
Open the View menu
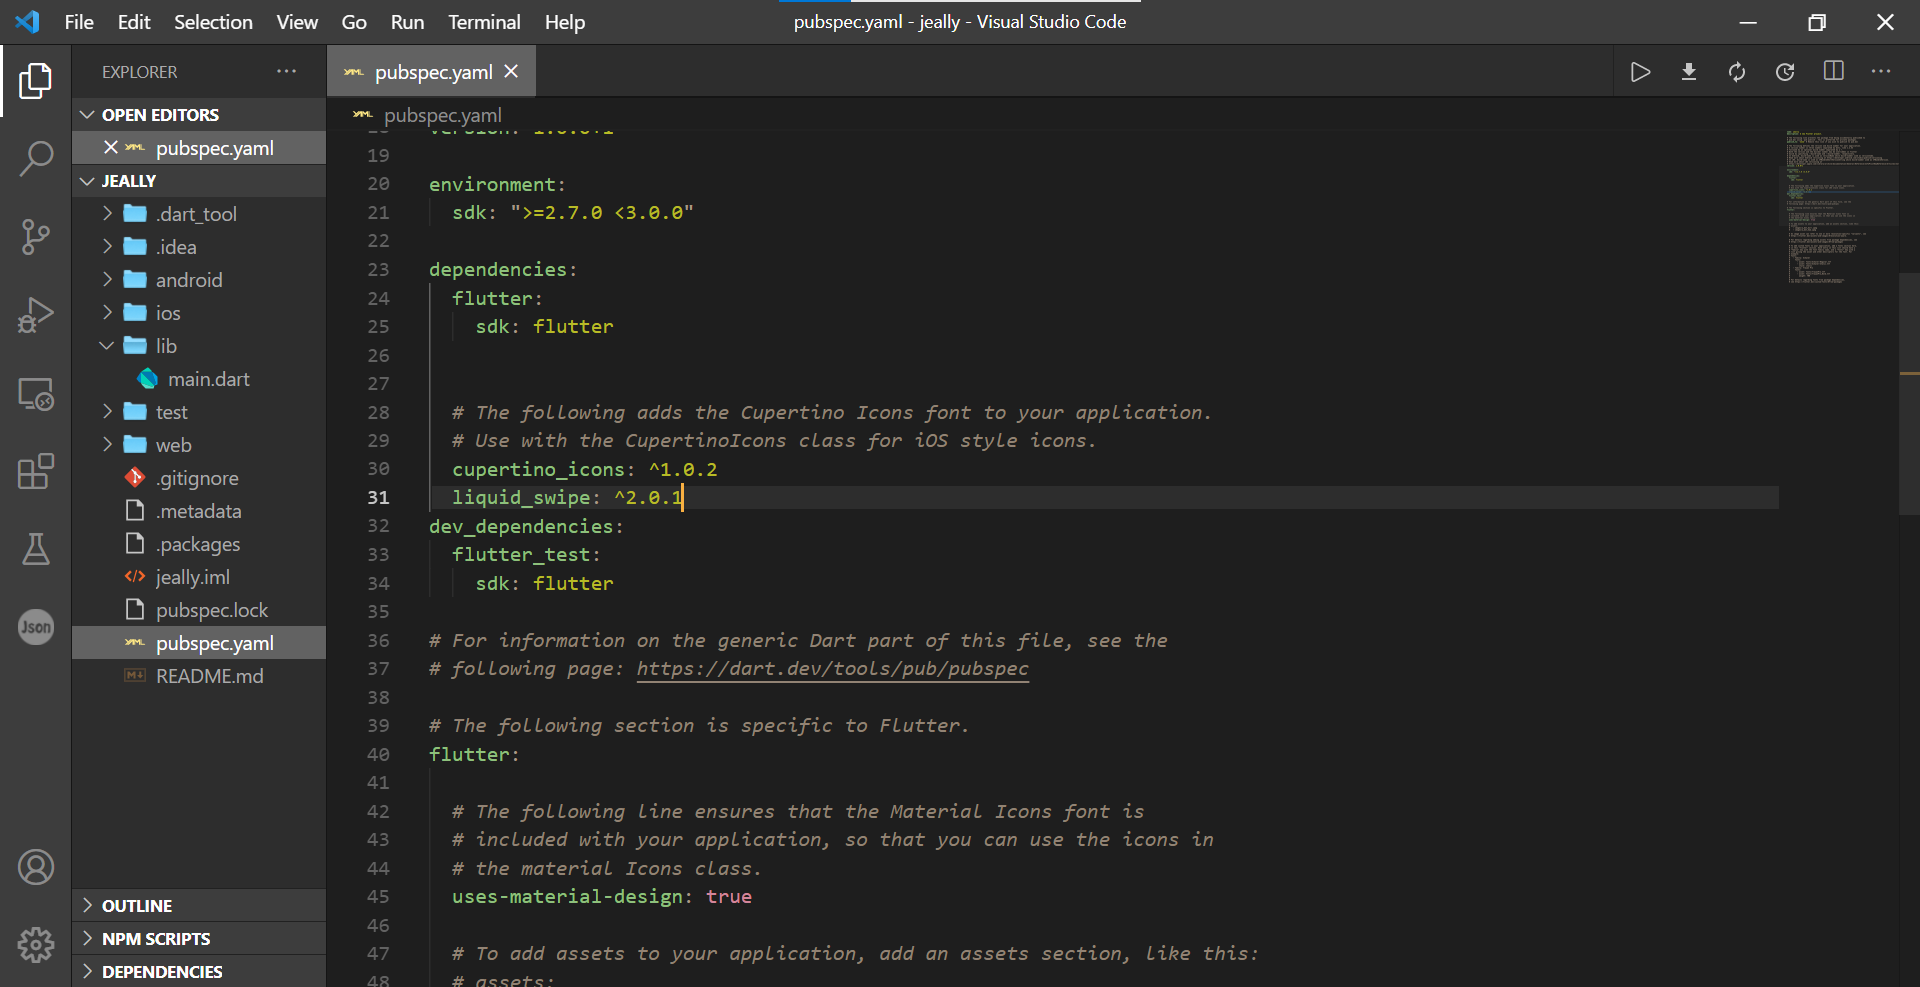[x=297, y=22]
